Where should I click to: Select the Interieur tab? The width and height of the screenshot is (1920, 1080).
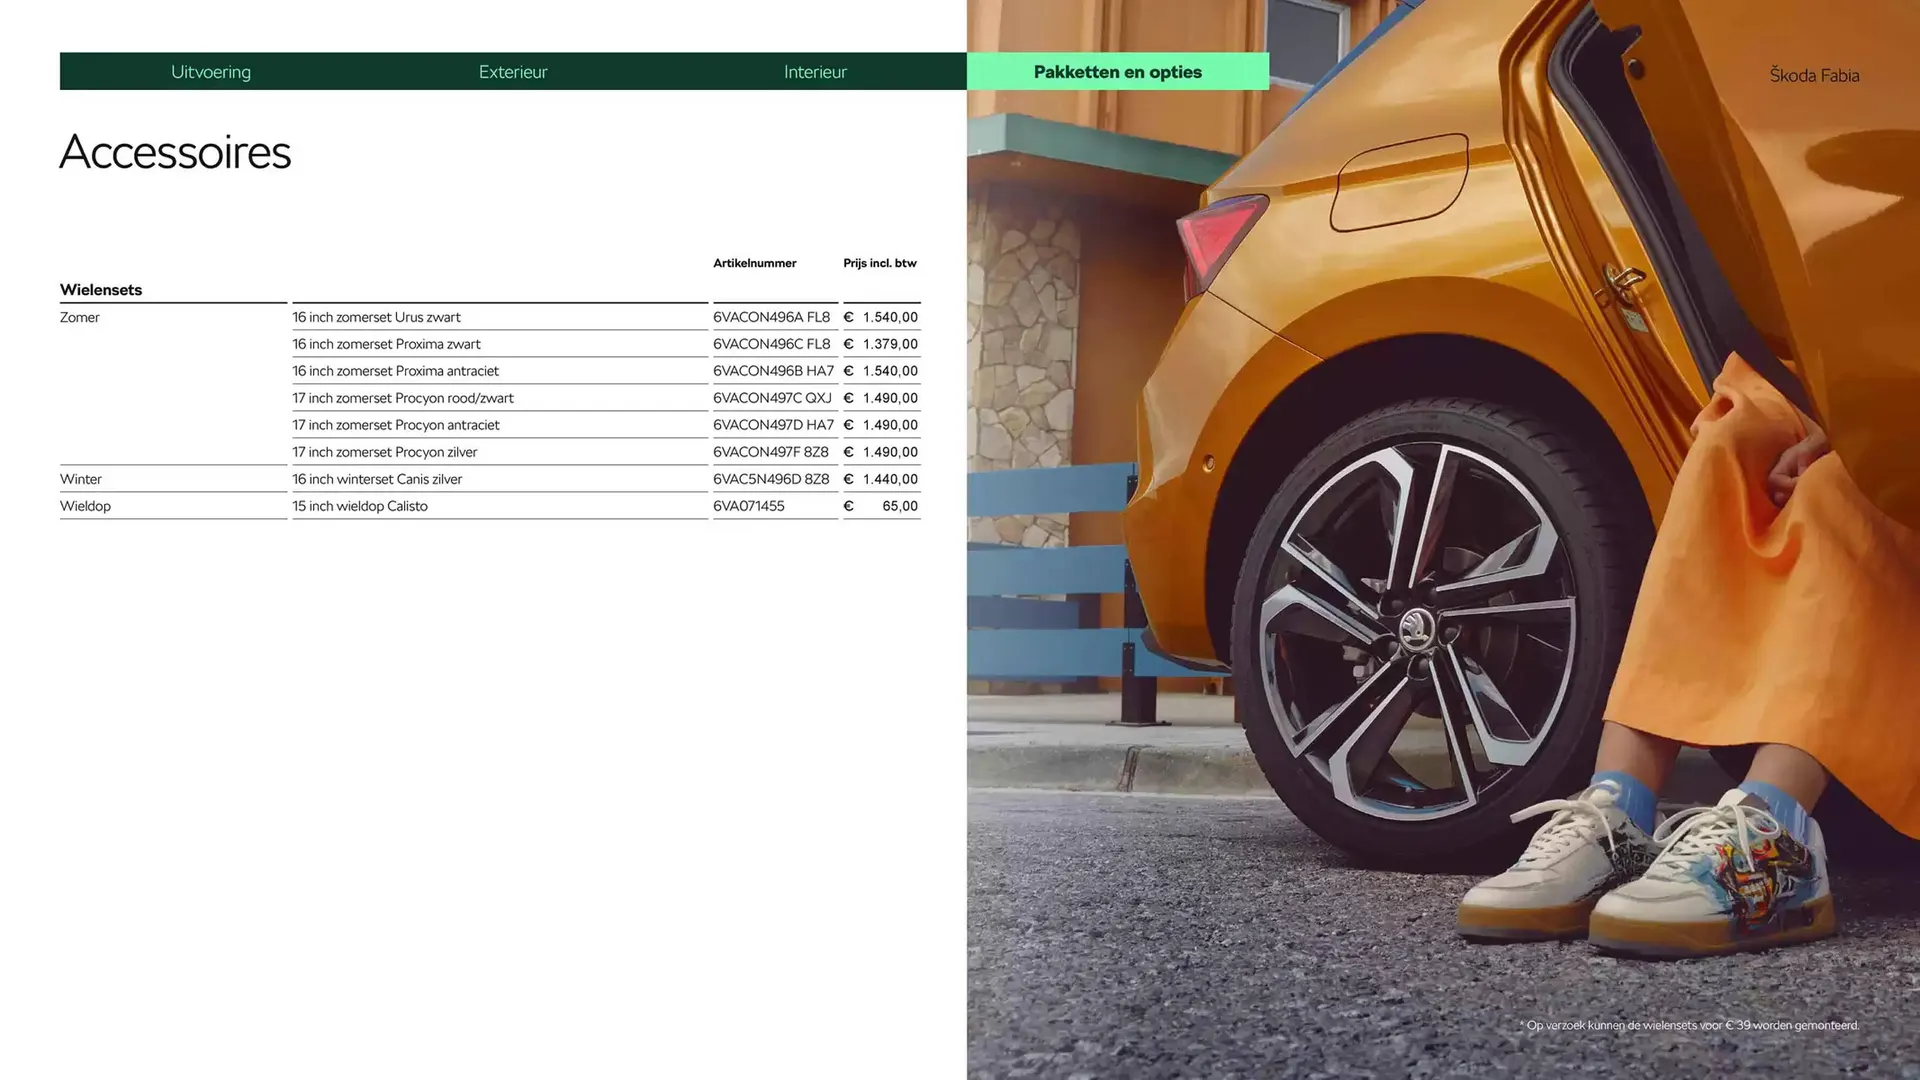coord(815,71)
